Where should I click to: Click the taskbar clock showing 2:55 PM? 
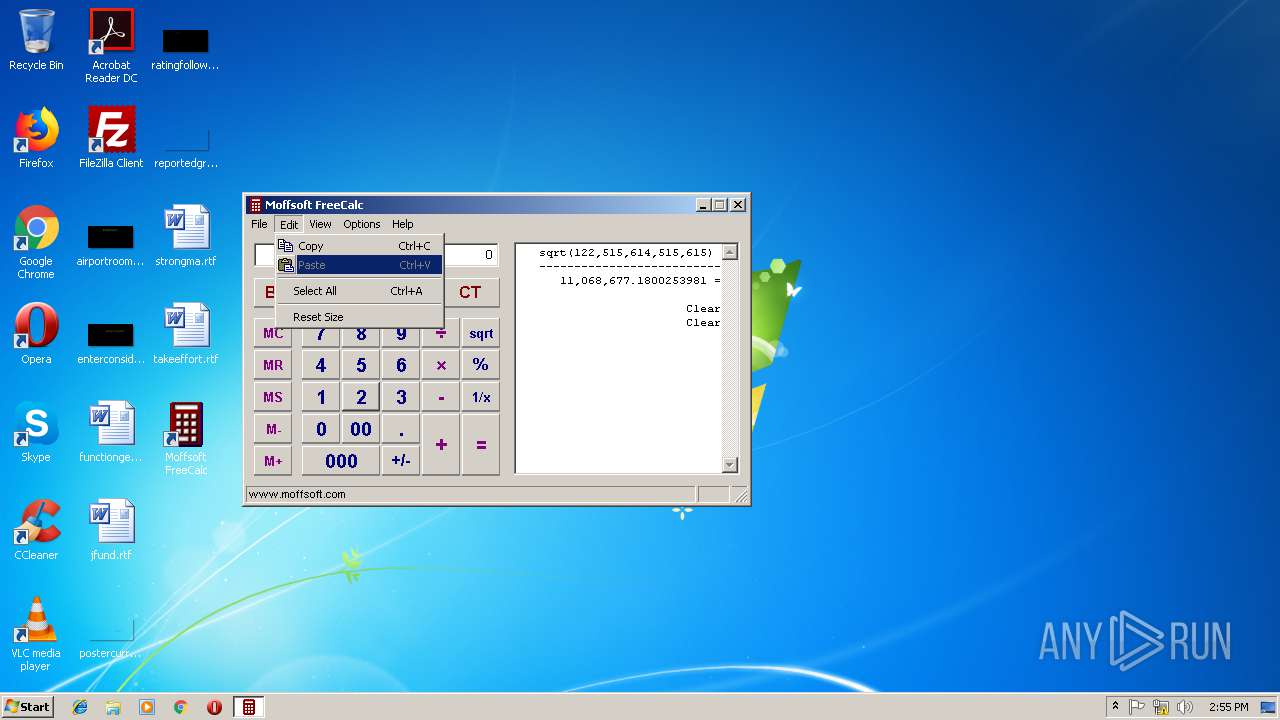[1228, 707]
